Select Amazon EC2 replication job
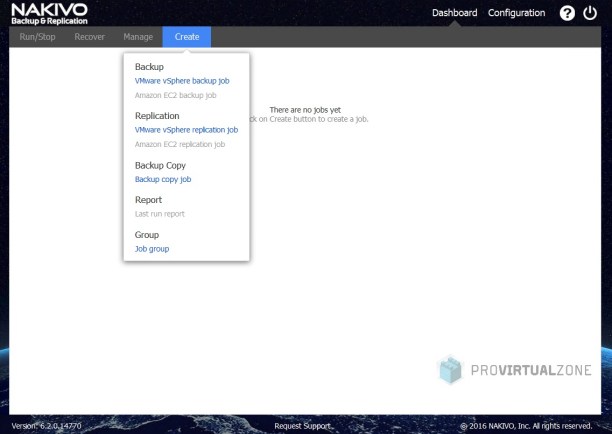Screen dimensions: 612x434 coord(180,144)
